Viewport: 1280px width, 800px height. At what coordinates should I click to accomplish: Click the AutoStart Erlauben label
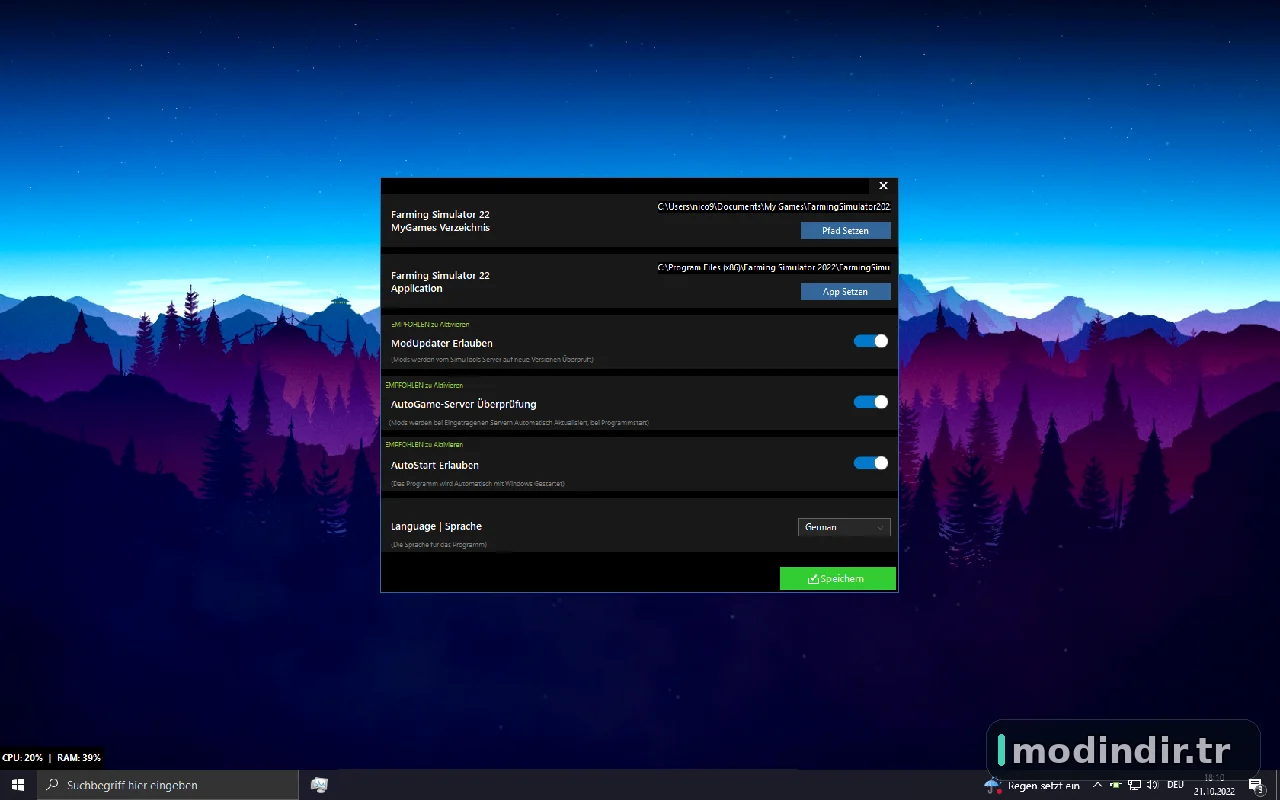[x=435, y=466]
